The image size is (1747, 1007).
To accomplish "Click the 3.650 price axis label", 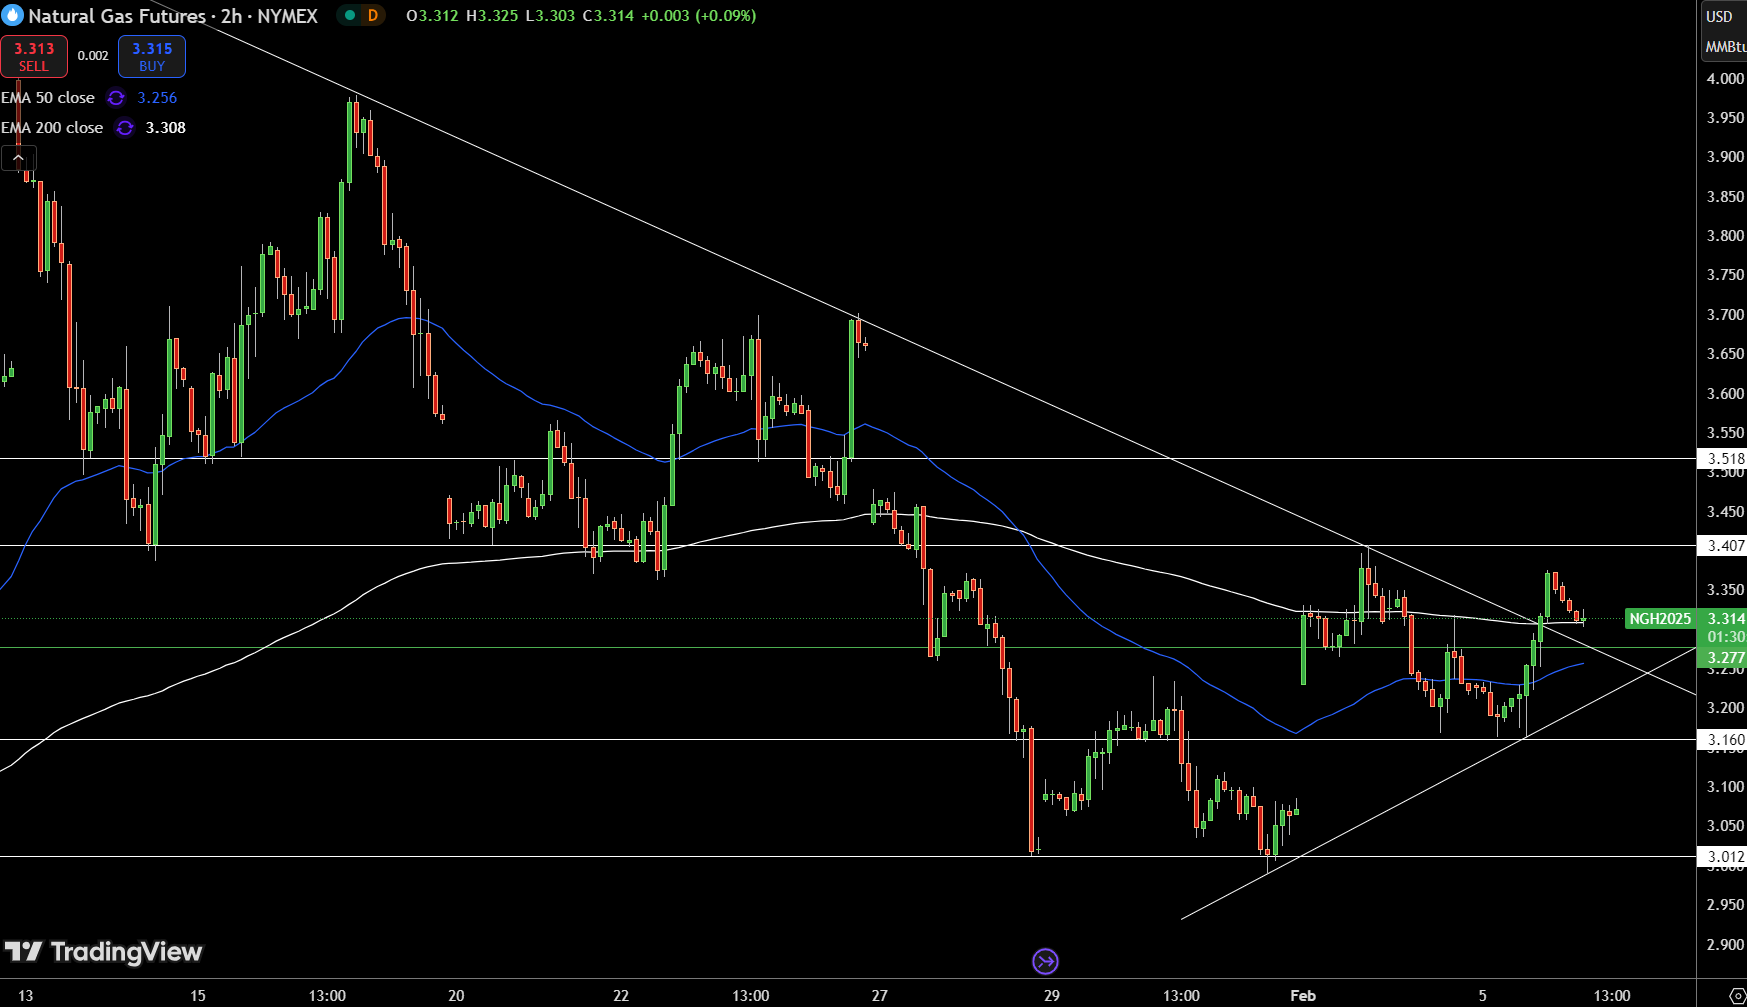I will coord(1725,354).
